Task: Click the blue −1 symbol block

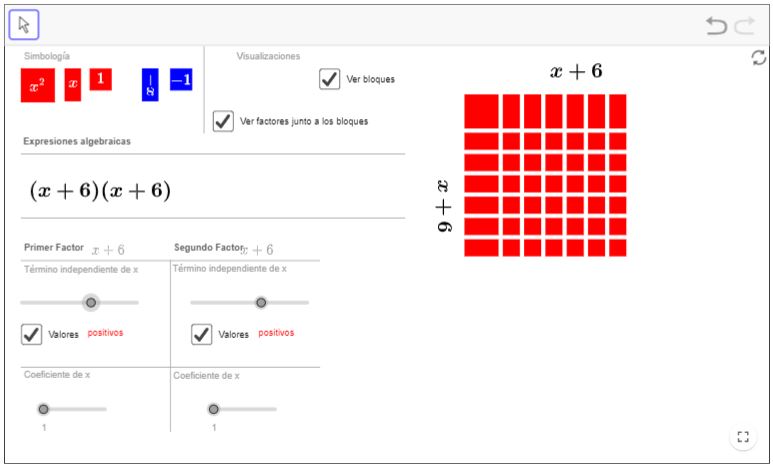Action: 181,79
